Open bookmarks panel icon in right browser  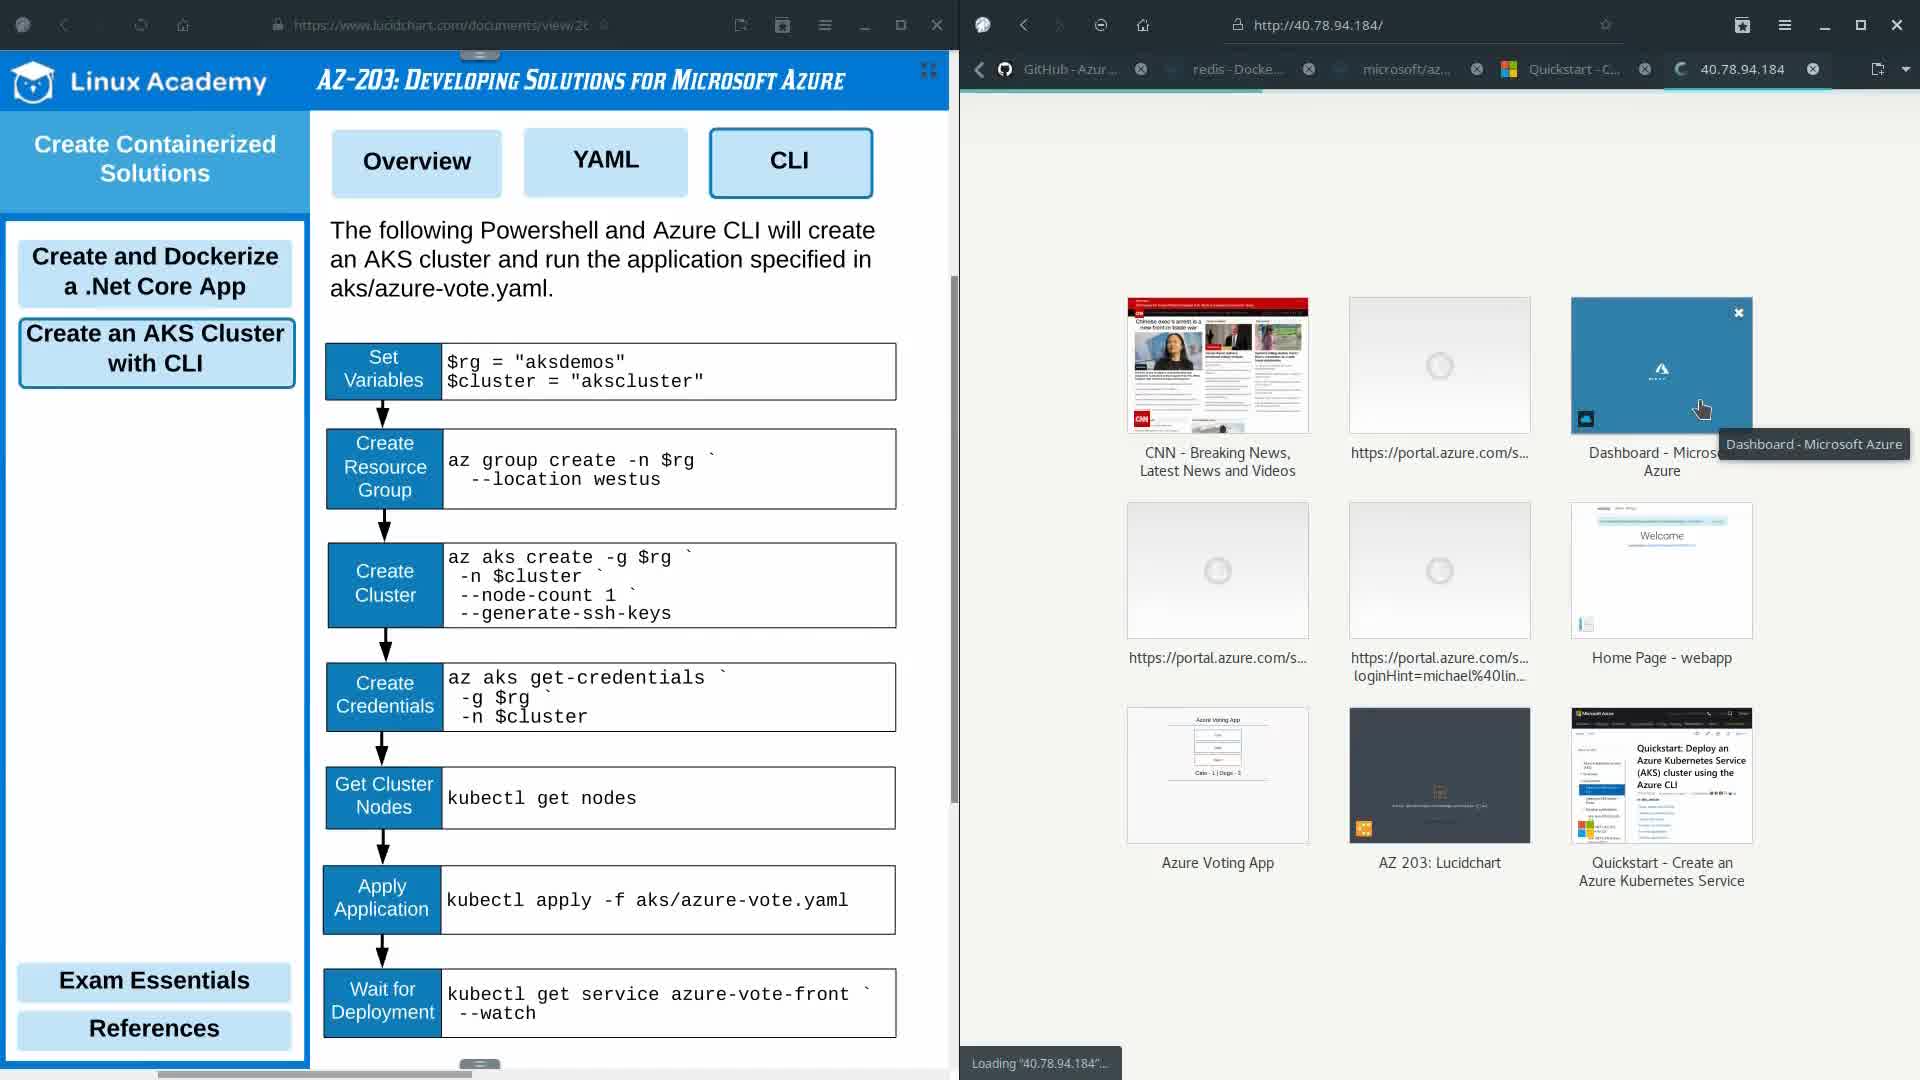1742,25
